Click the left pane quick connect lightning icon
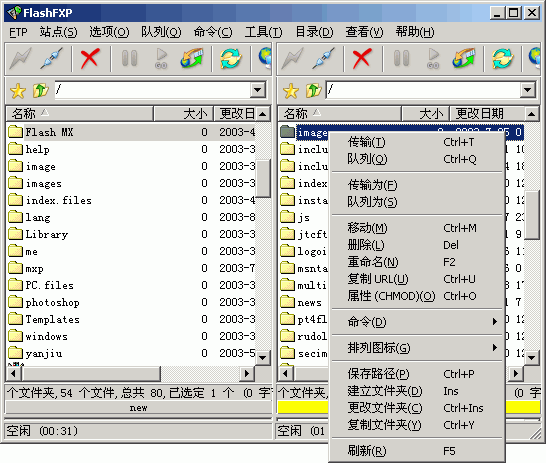 [21, 58]
